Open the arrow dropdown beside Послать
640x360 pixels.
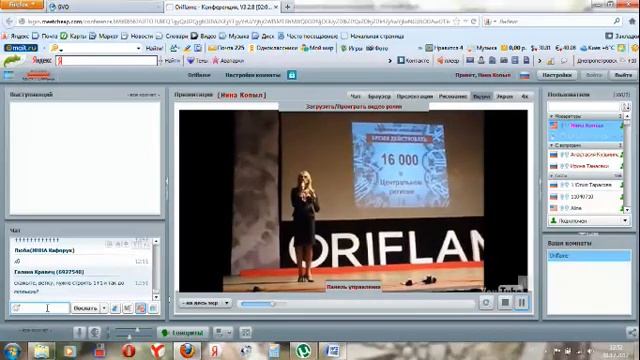pyautogui.click(x=104, y=308)
